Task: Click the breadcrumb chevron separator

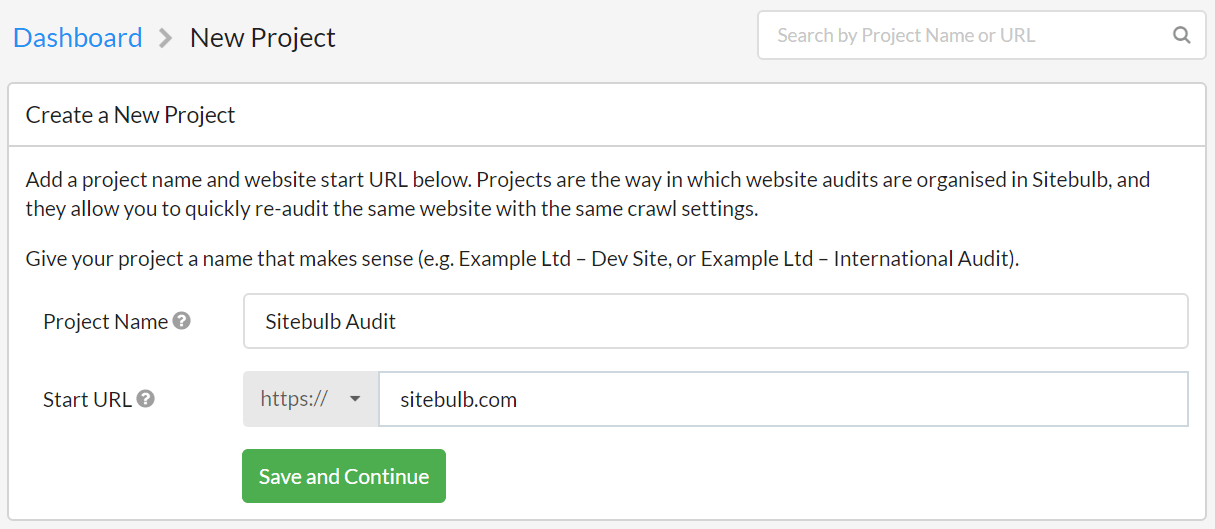Action: tap(165, 38)
